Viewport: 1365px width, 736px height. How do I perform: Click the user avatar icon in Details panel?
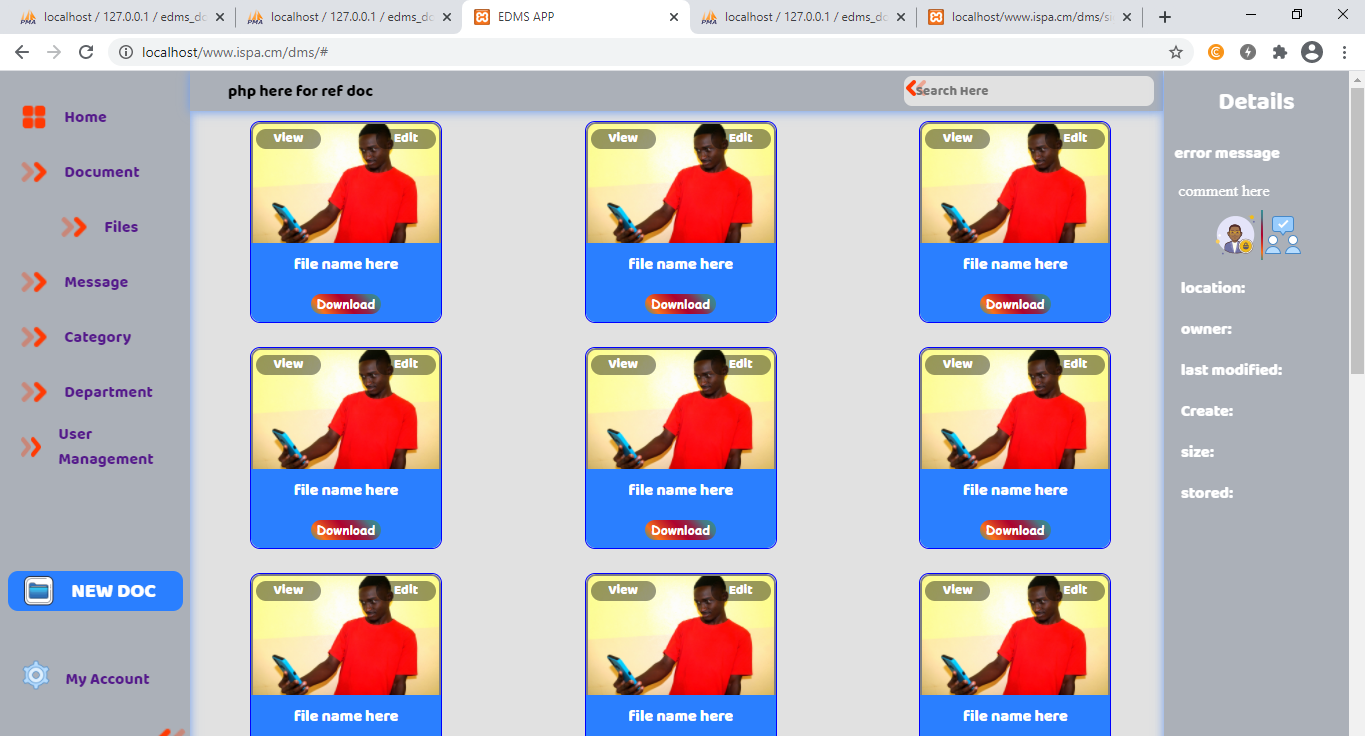click(1236, 235)
